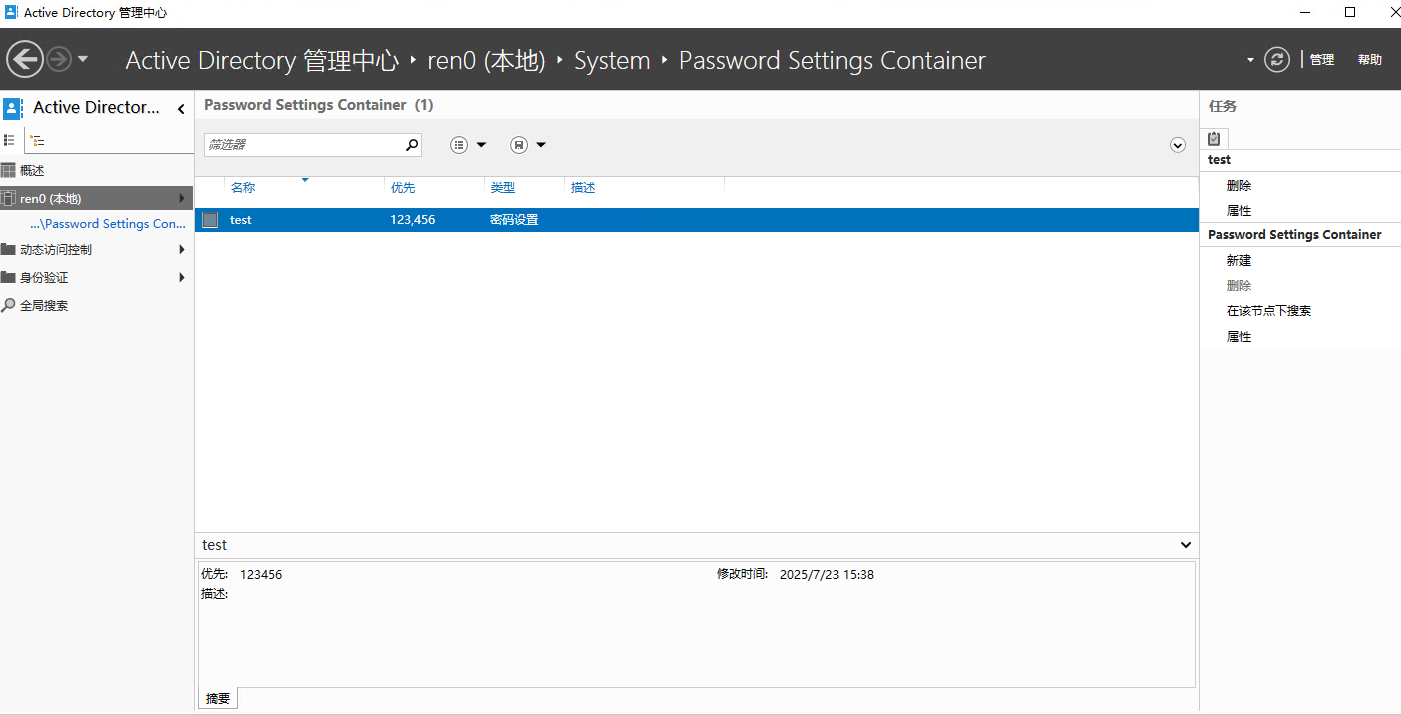Viewport: 1401px width, 715px height.
Task: Click the Active Directory 管理中心 breadcrumb
Action: click(262, 60)
